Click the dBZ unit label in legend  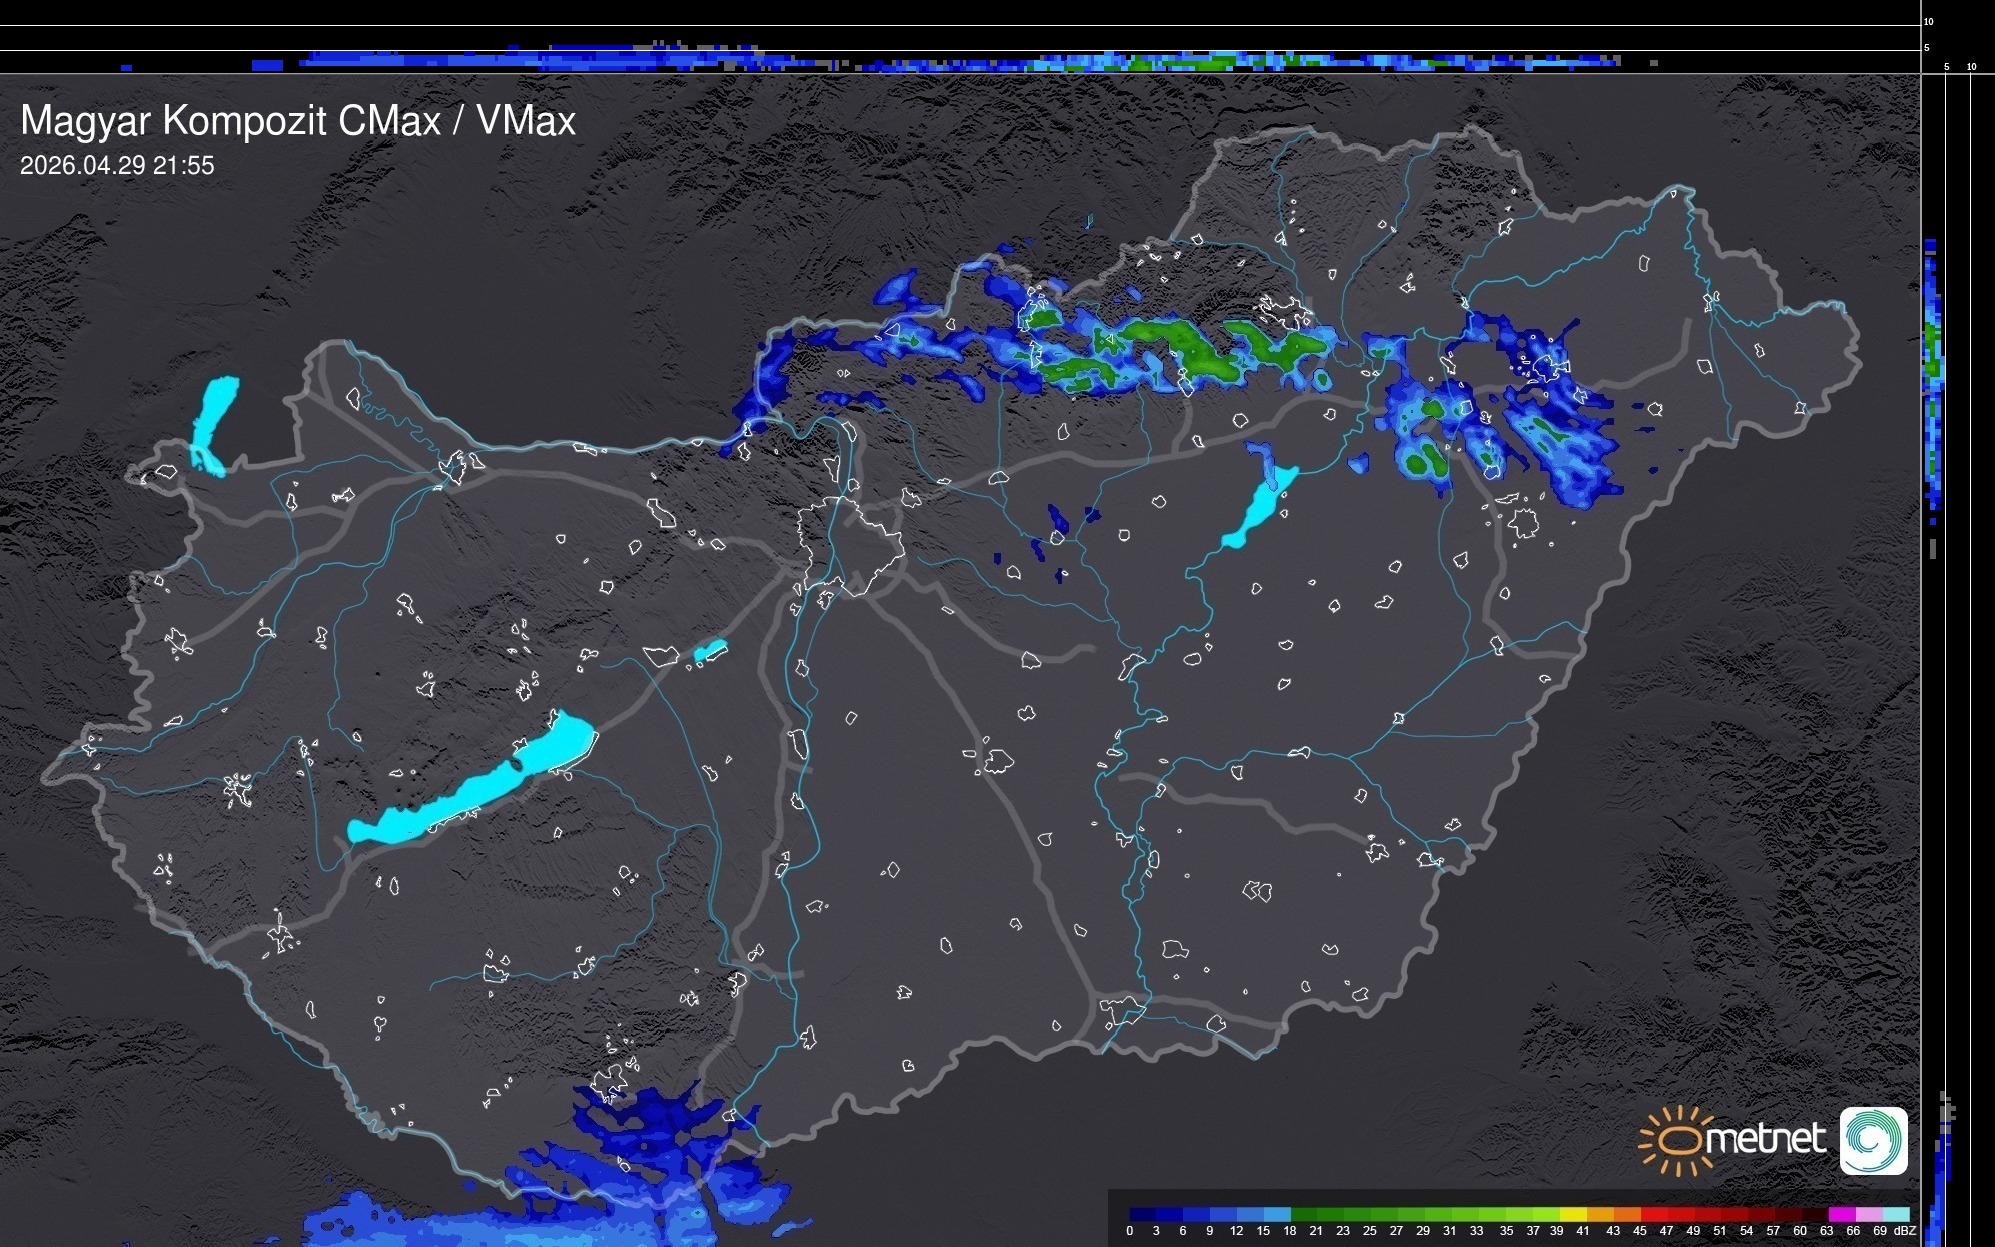point(1905,1231)
